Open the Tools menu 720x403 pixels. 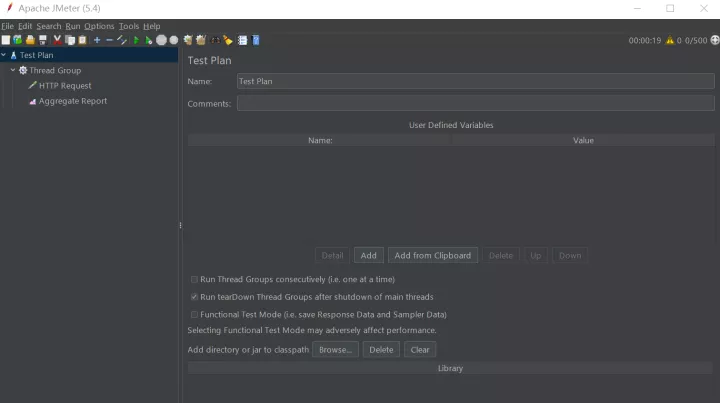129,26
